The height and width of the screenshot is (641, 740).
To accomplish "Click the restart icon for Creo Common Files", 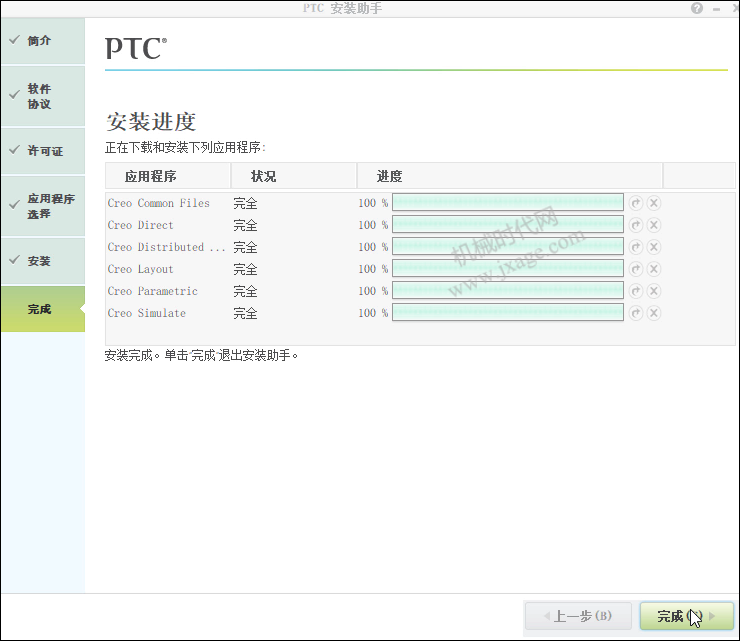I will pyautogui.click(x=636, y=203).
